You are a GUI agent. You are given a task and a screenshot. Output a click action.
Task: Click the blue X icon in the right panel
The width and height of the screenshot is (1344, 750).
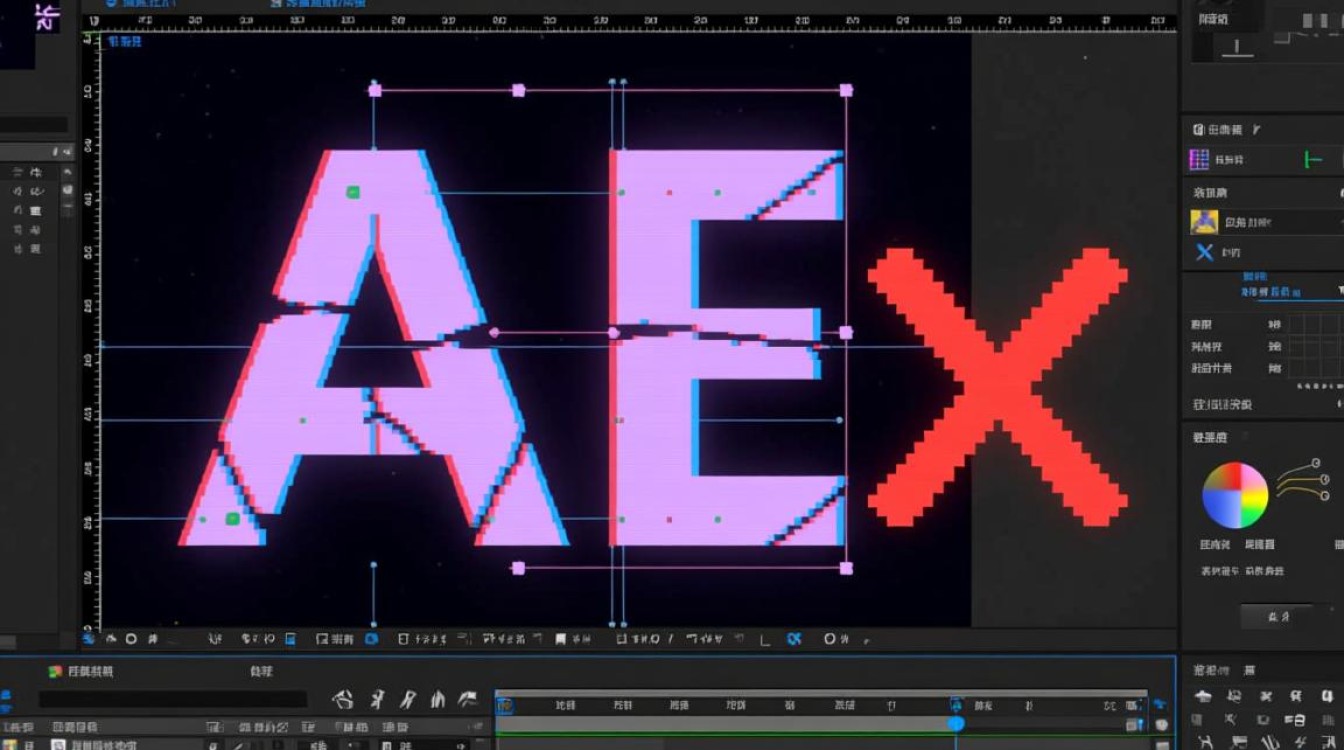tap(1204, 252)
